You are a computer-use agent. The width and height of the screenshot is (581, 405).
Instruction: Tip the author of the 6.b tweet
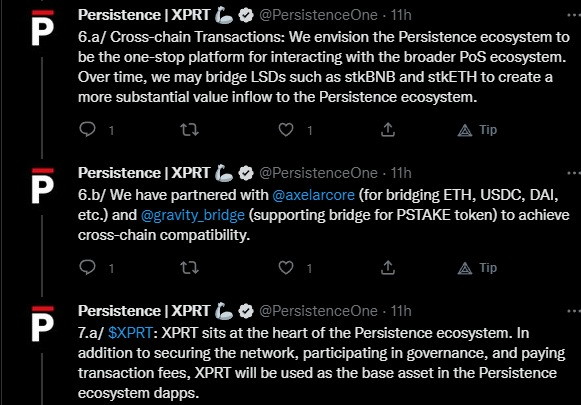pyautogui.click(x=477, y=268)
